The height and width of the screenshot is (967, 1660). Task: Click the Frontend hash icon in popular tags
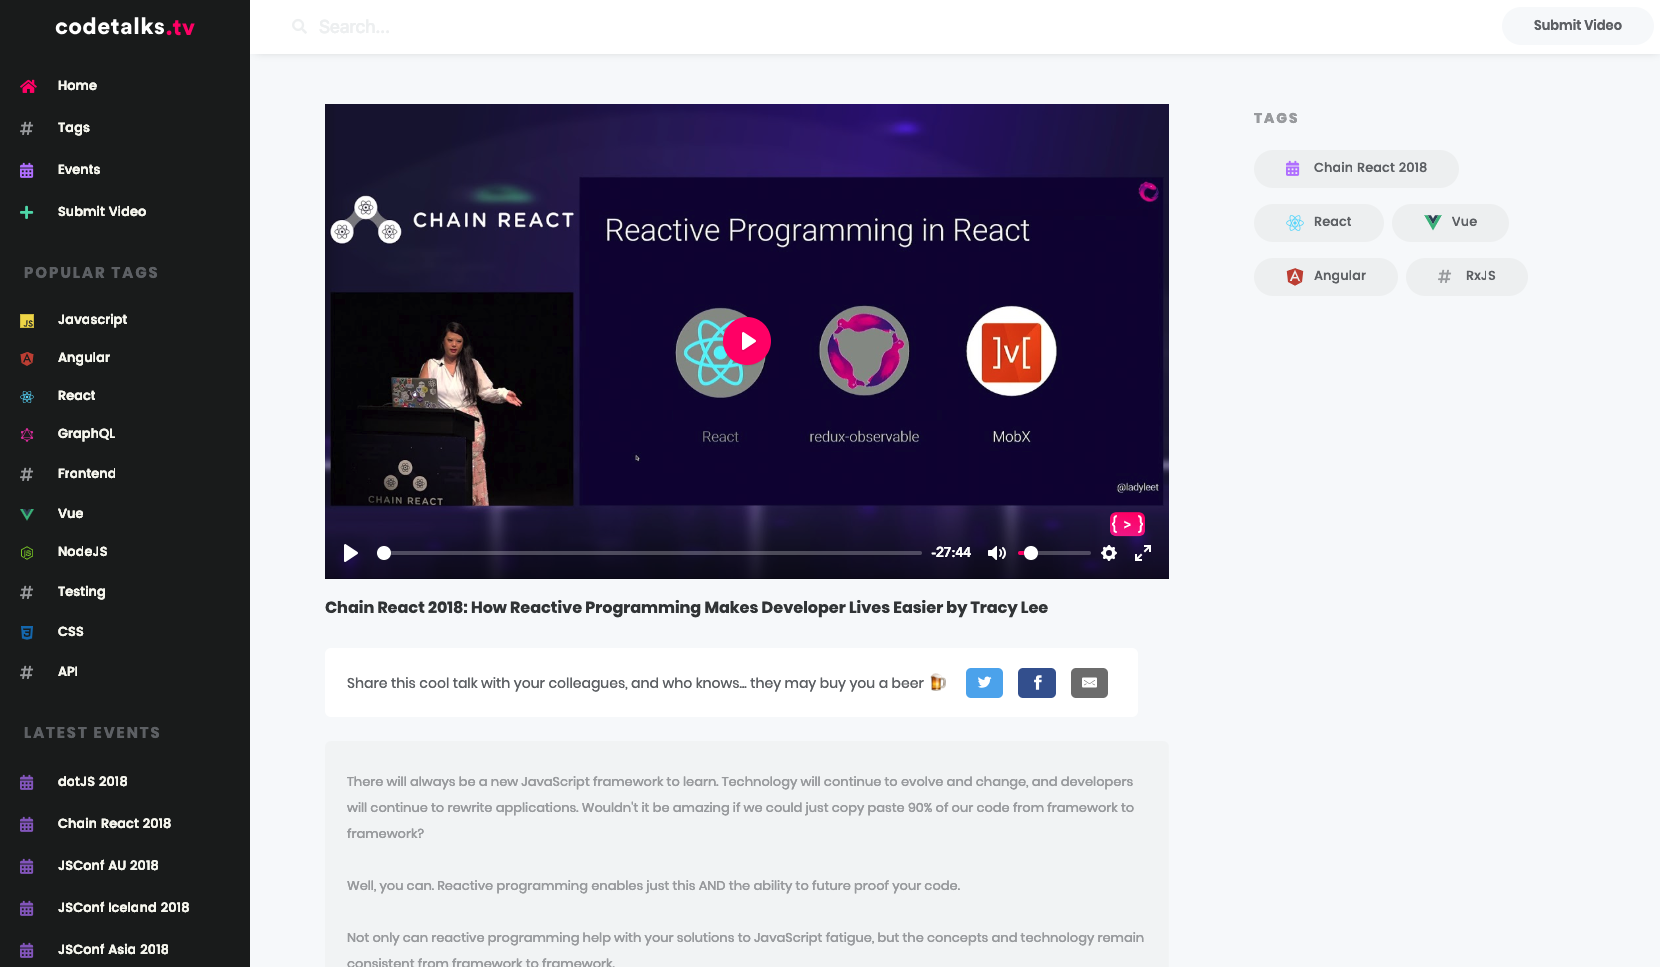27,475
